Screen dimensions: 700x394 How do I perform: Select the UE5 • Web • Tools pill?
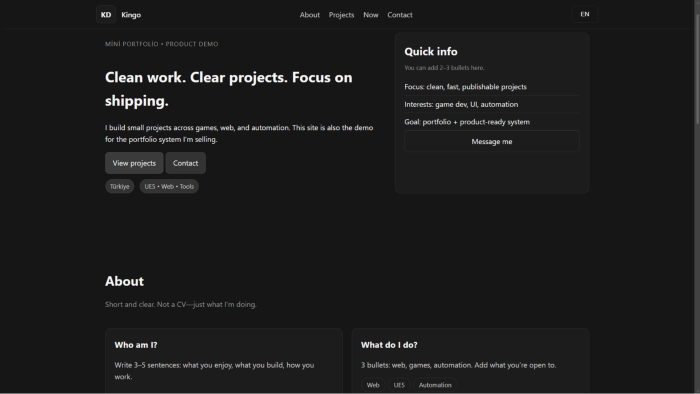pyautogui.click(x=169, y=187)
